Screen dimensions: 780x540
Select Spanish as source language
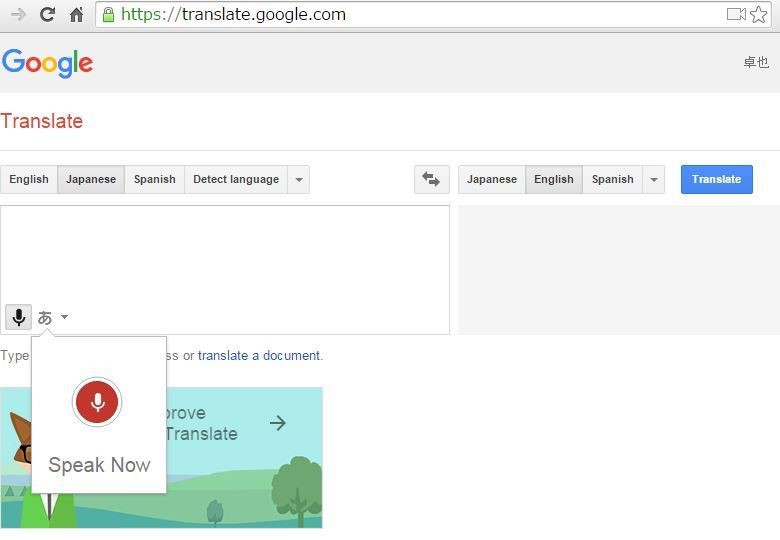155,180
